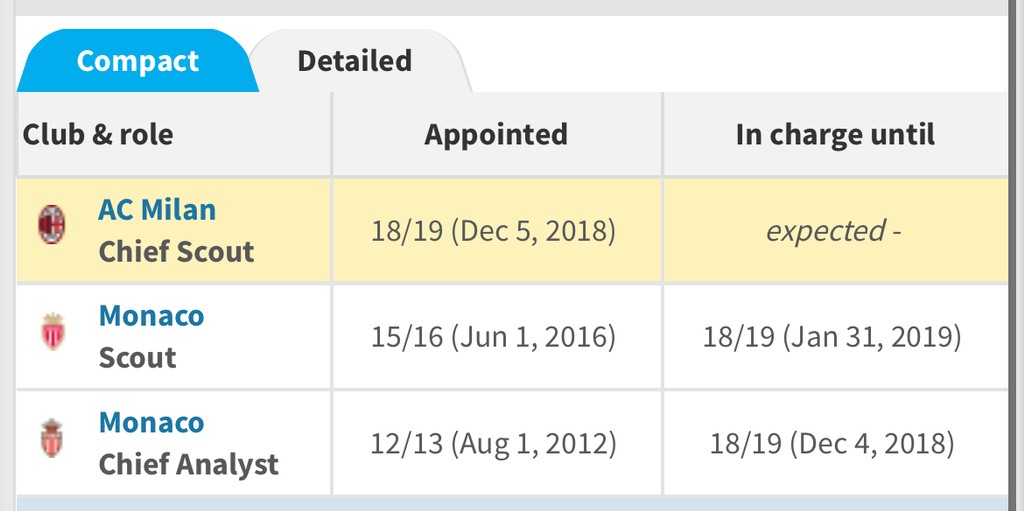Click the Monaco crest beside Scout role
The width and height of the screenshot is (1024, 511).
tap(53, 331)
